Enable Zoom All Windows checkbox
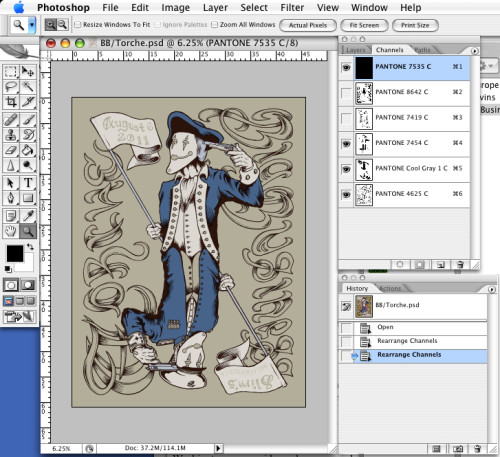This screenshot has width=500, height=457. tap(215, 25)
